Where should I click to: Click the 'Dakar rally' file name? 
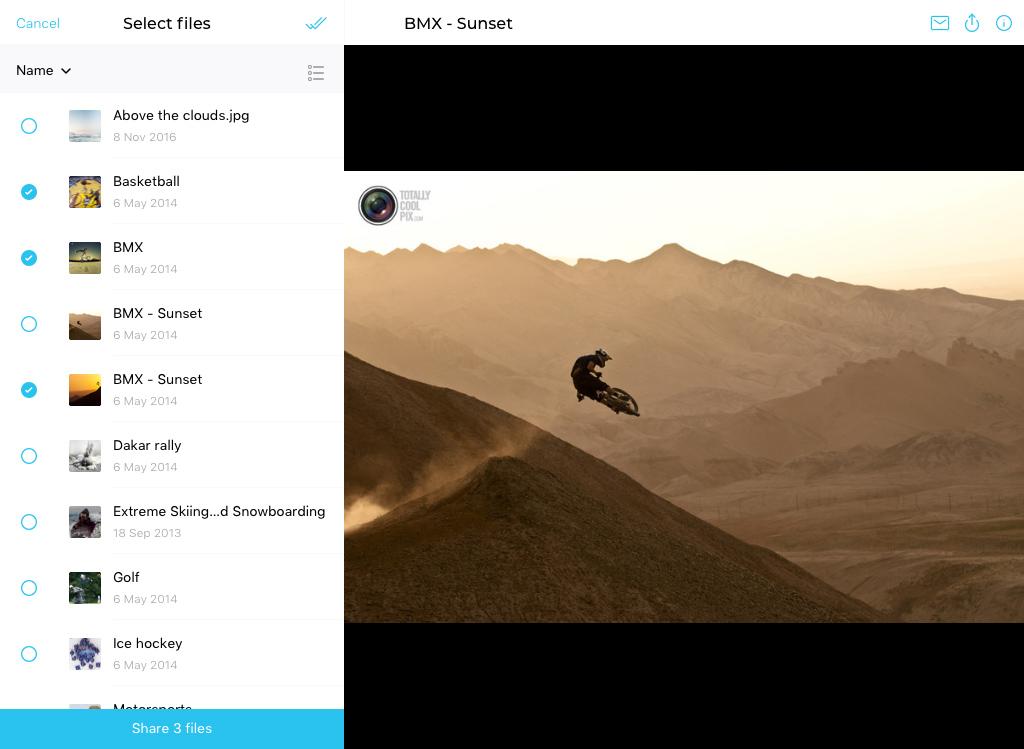(147, 445)
